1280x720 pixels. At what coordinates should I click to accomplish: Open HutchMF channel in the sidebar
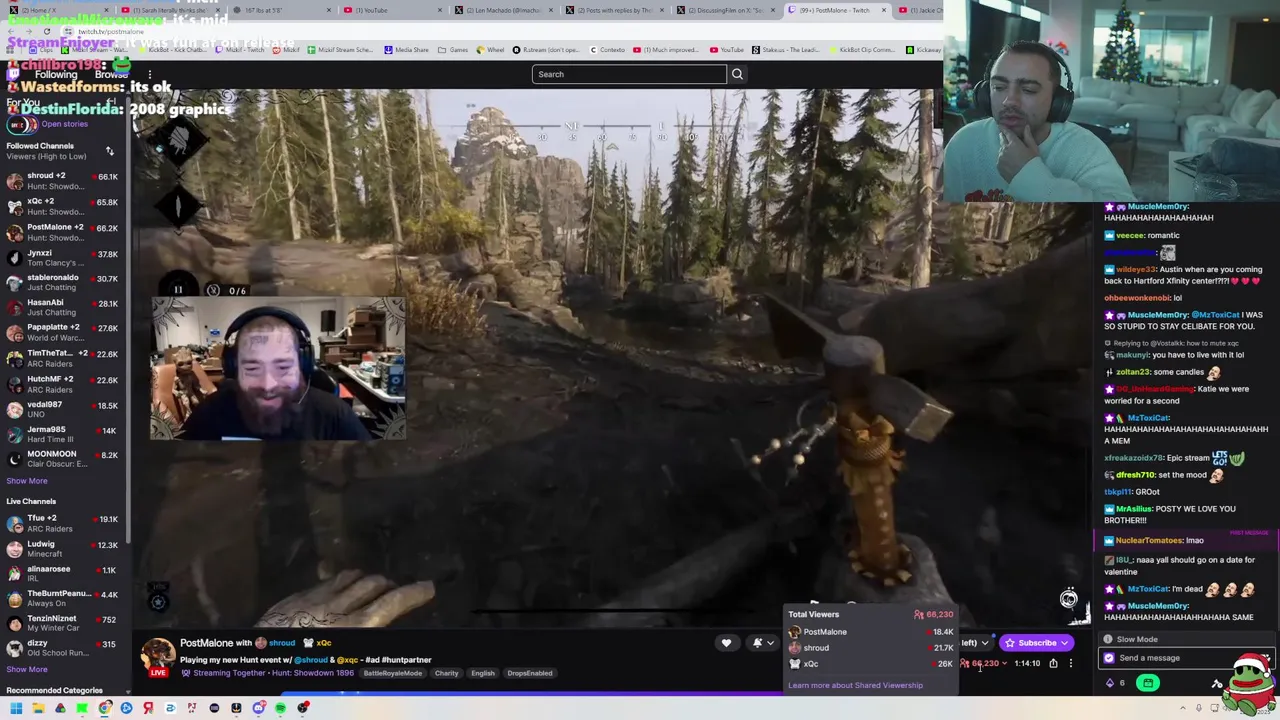coord(65,383)
